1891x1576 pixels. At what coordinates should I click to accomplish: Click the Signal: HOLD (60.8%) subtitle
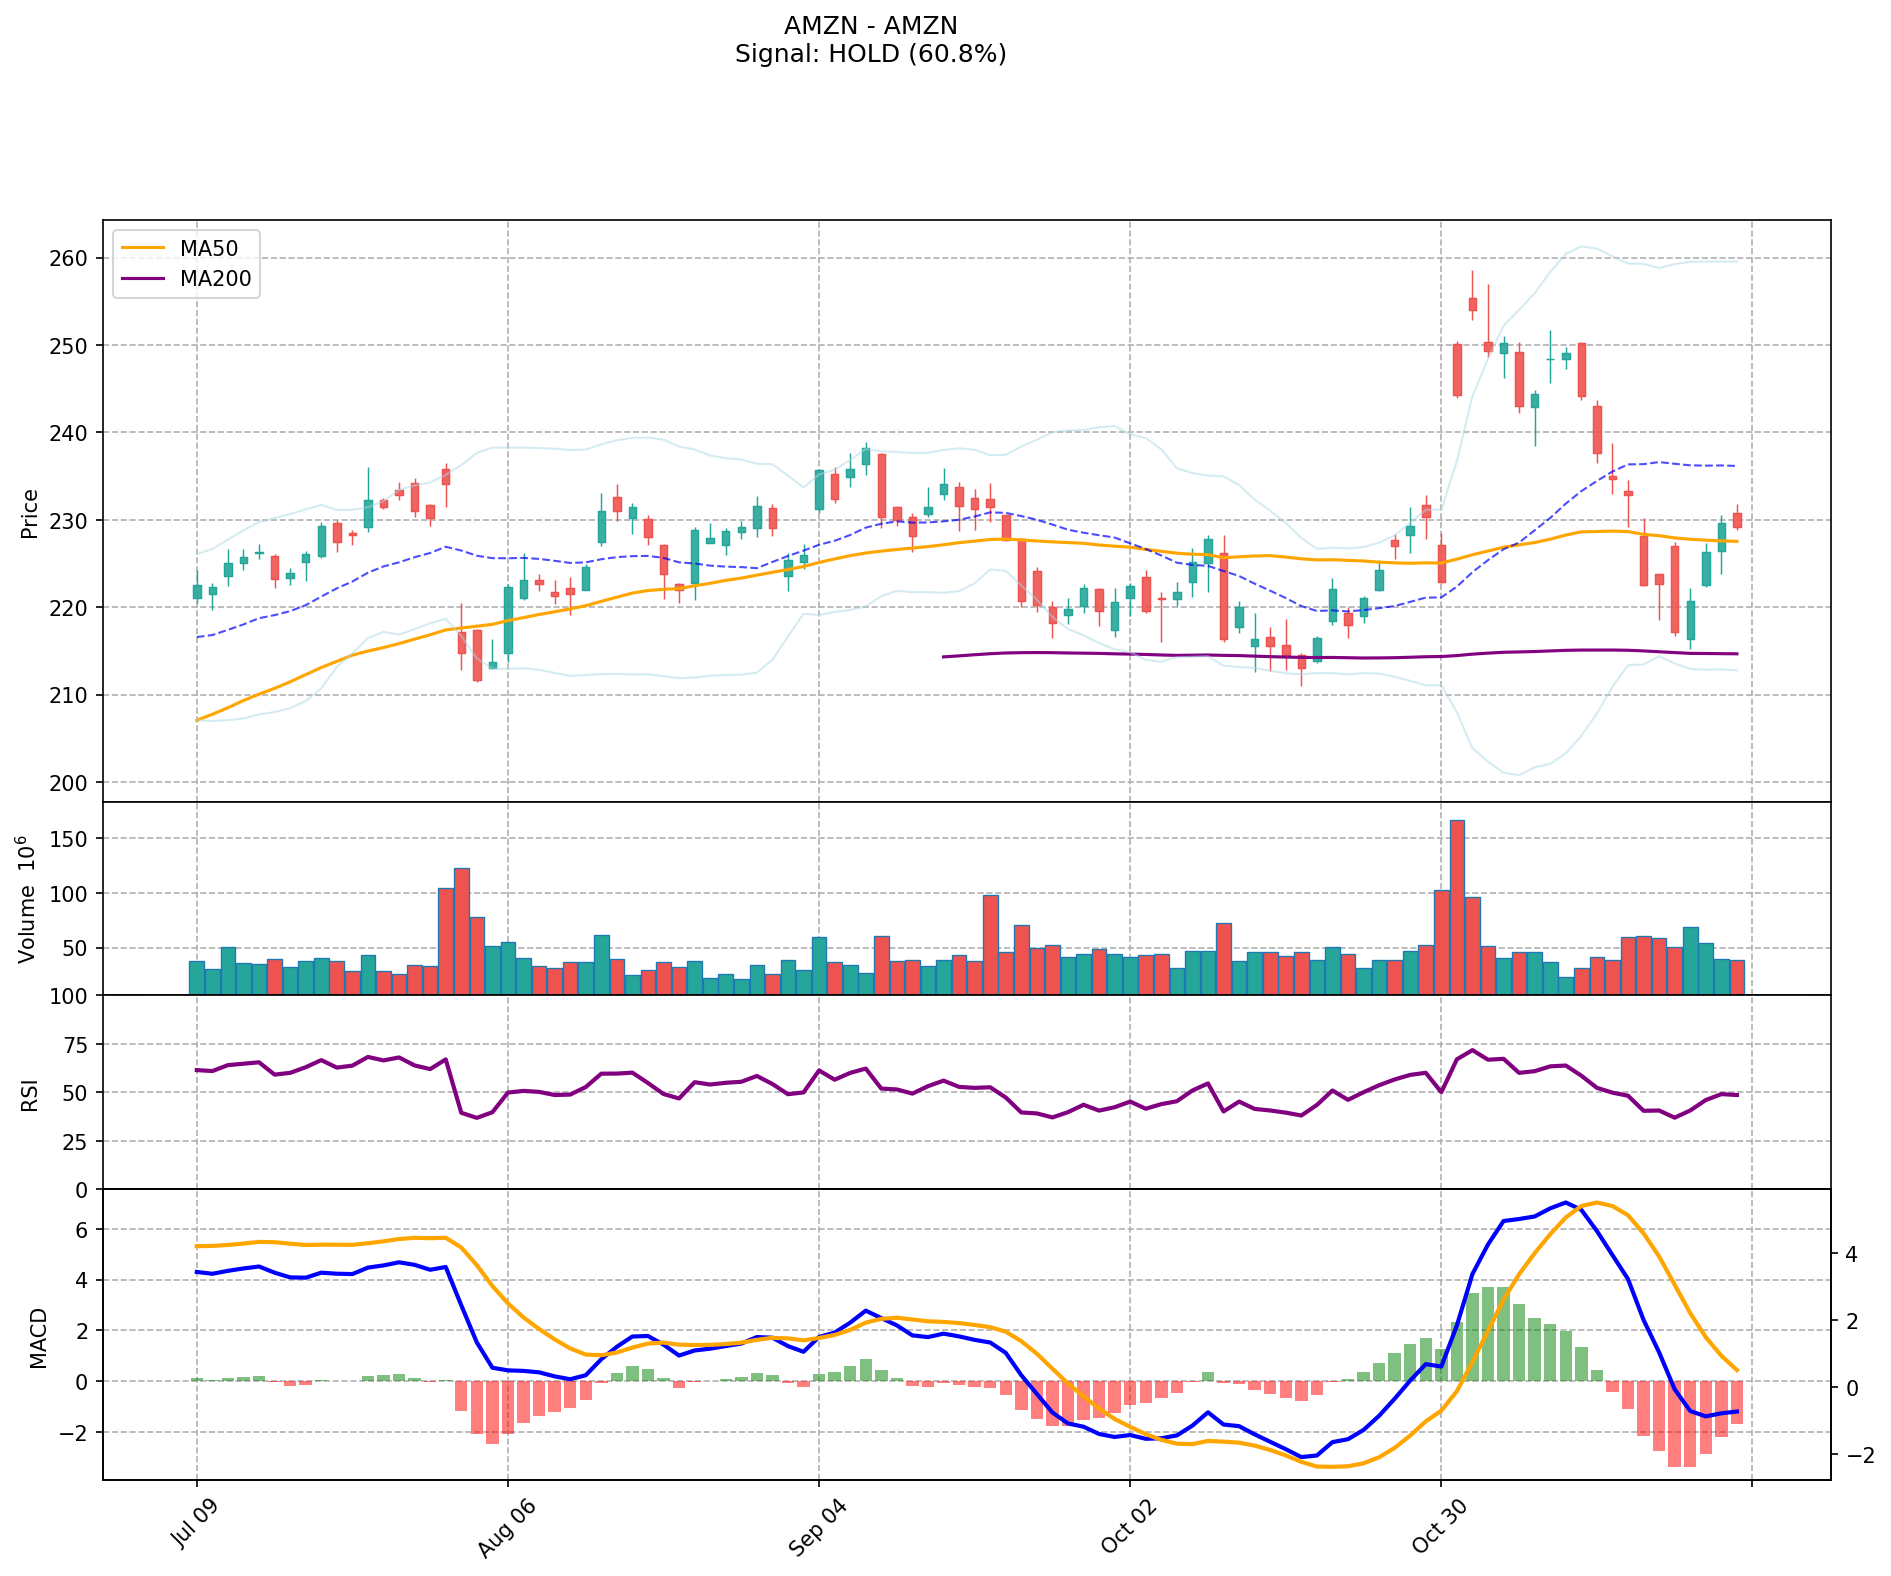pyautogui.click(x=870, y=54)
